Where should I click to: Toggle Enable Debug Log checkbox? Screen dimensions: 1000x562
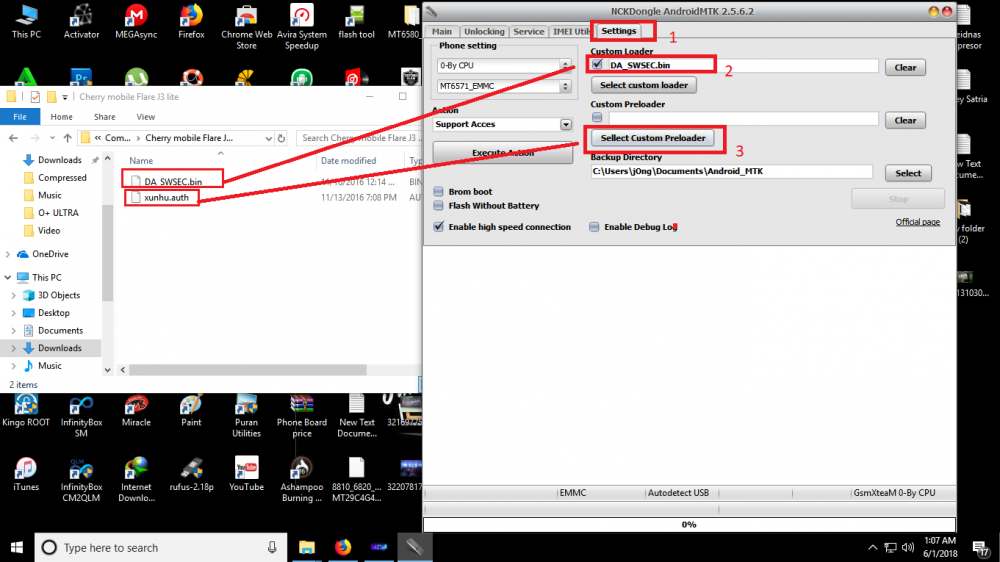pyautogui.click(x=594, y=226)
